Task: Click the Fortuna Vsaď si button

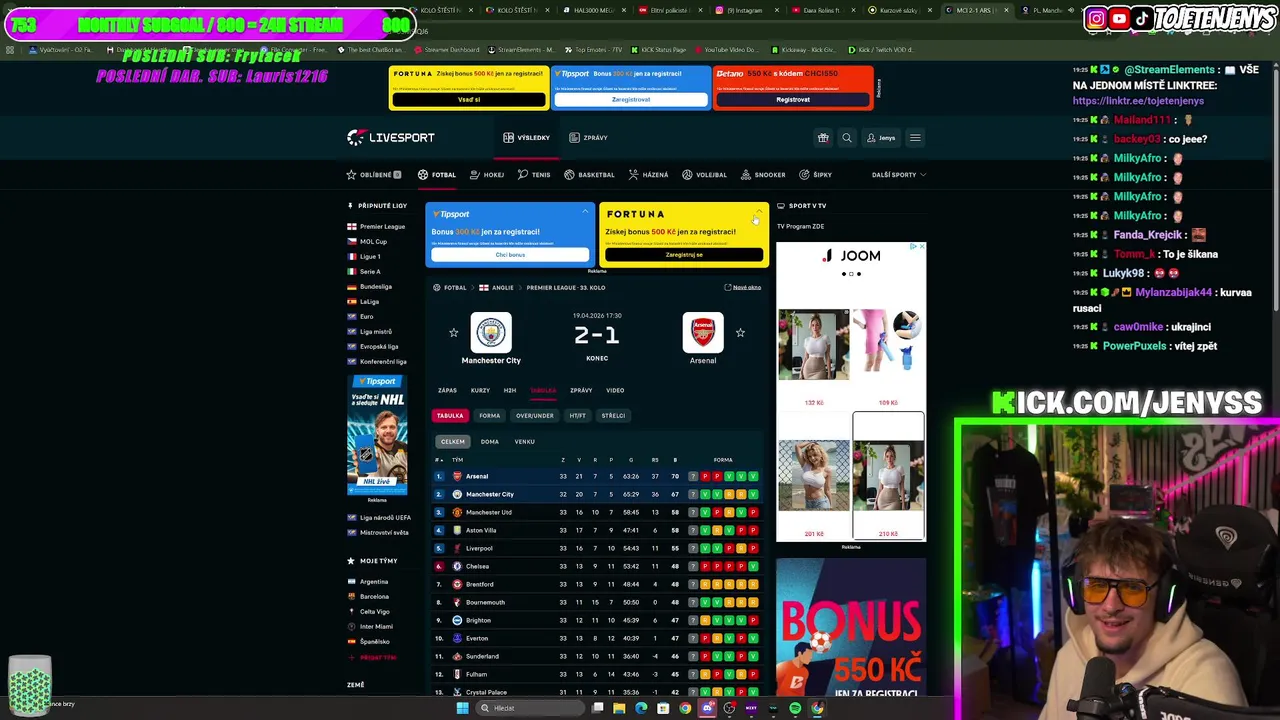Action: coord(469,100)
